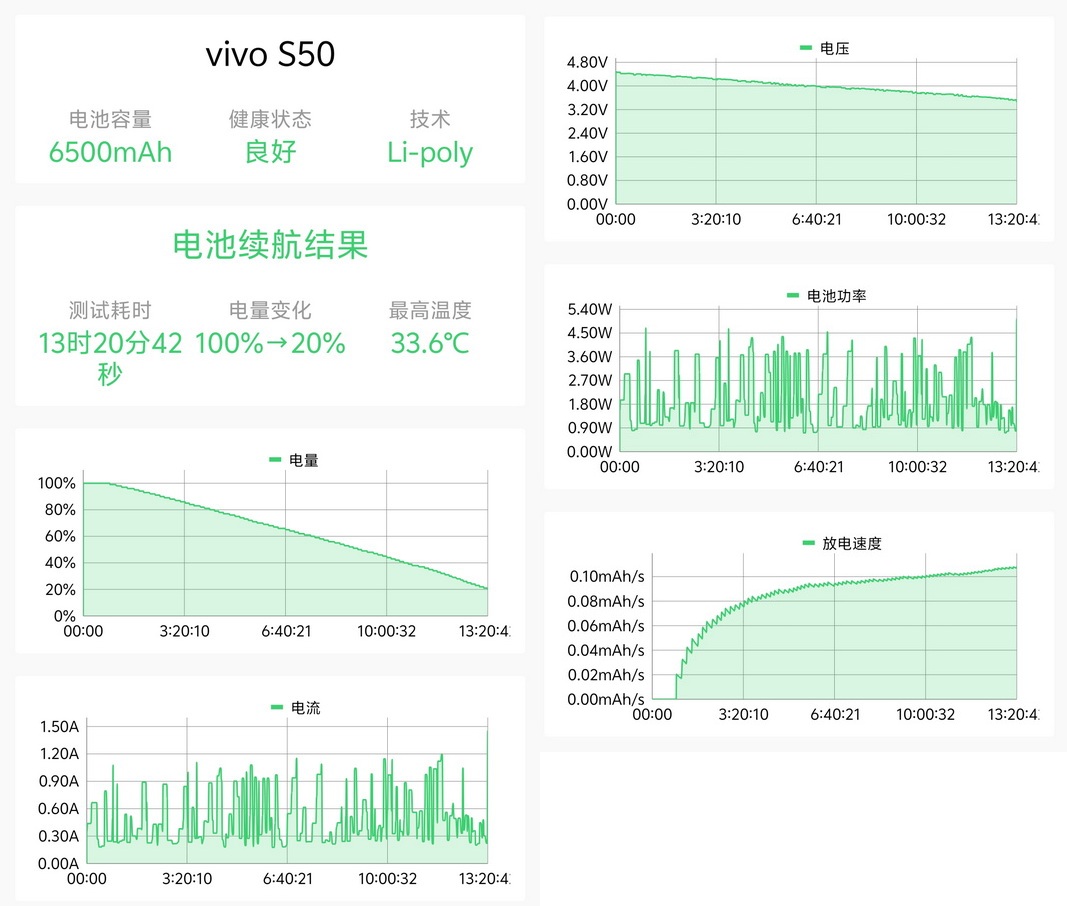The width and height of the screenshot is (1067, 906).
Task: Click the 0.08mAh/s axis label on 放电速度 chart
Action: [606, 601]
